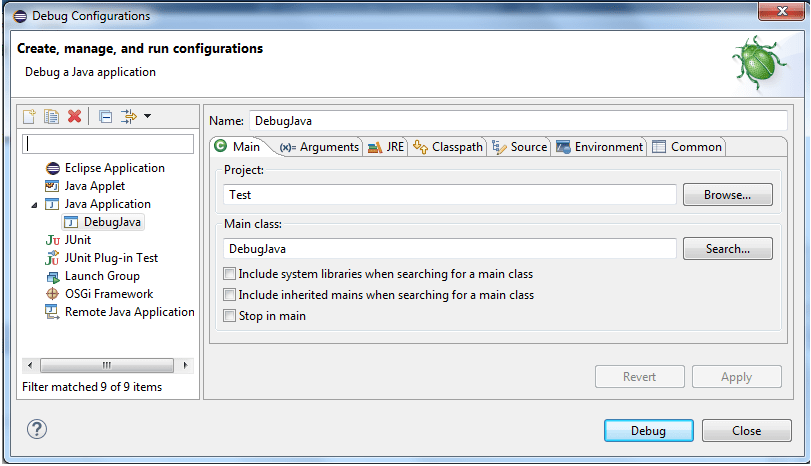
Task: Switch to the Arguments tab
Action: 319,147
